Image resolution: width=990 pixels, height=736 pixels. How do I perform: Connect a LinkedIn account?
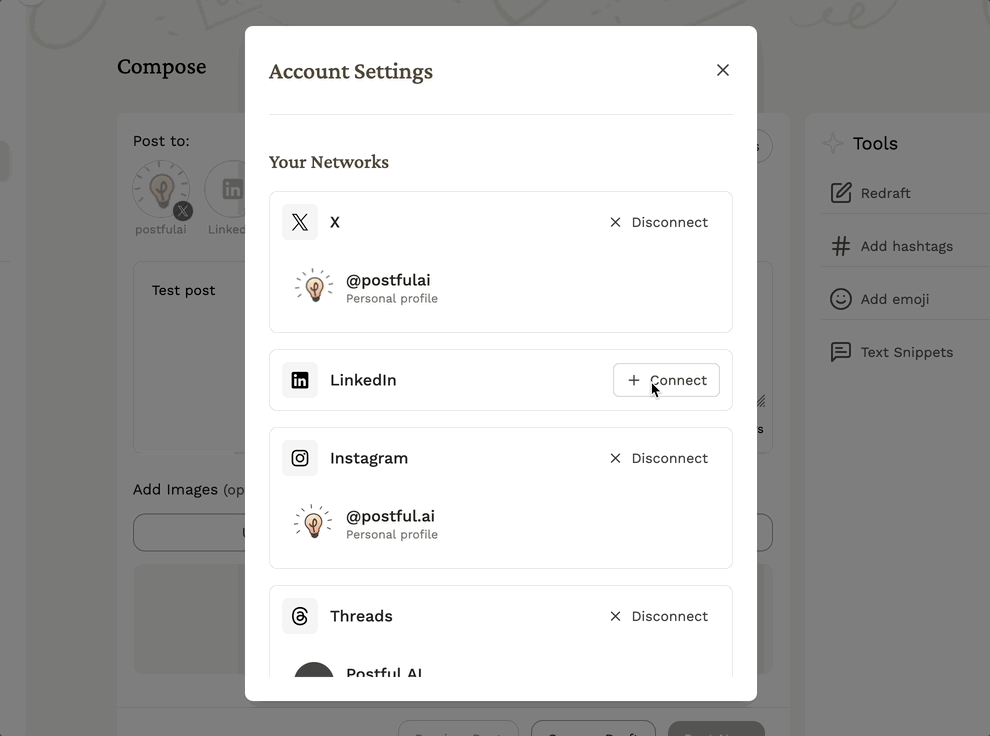click(666, 380)
